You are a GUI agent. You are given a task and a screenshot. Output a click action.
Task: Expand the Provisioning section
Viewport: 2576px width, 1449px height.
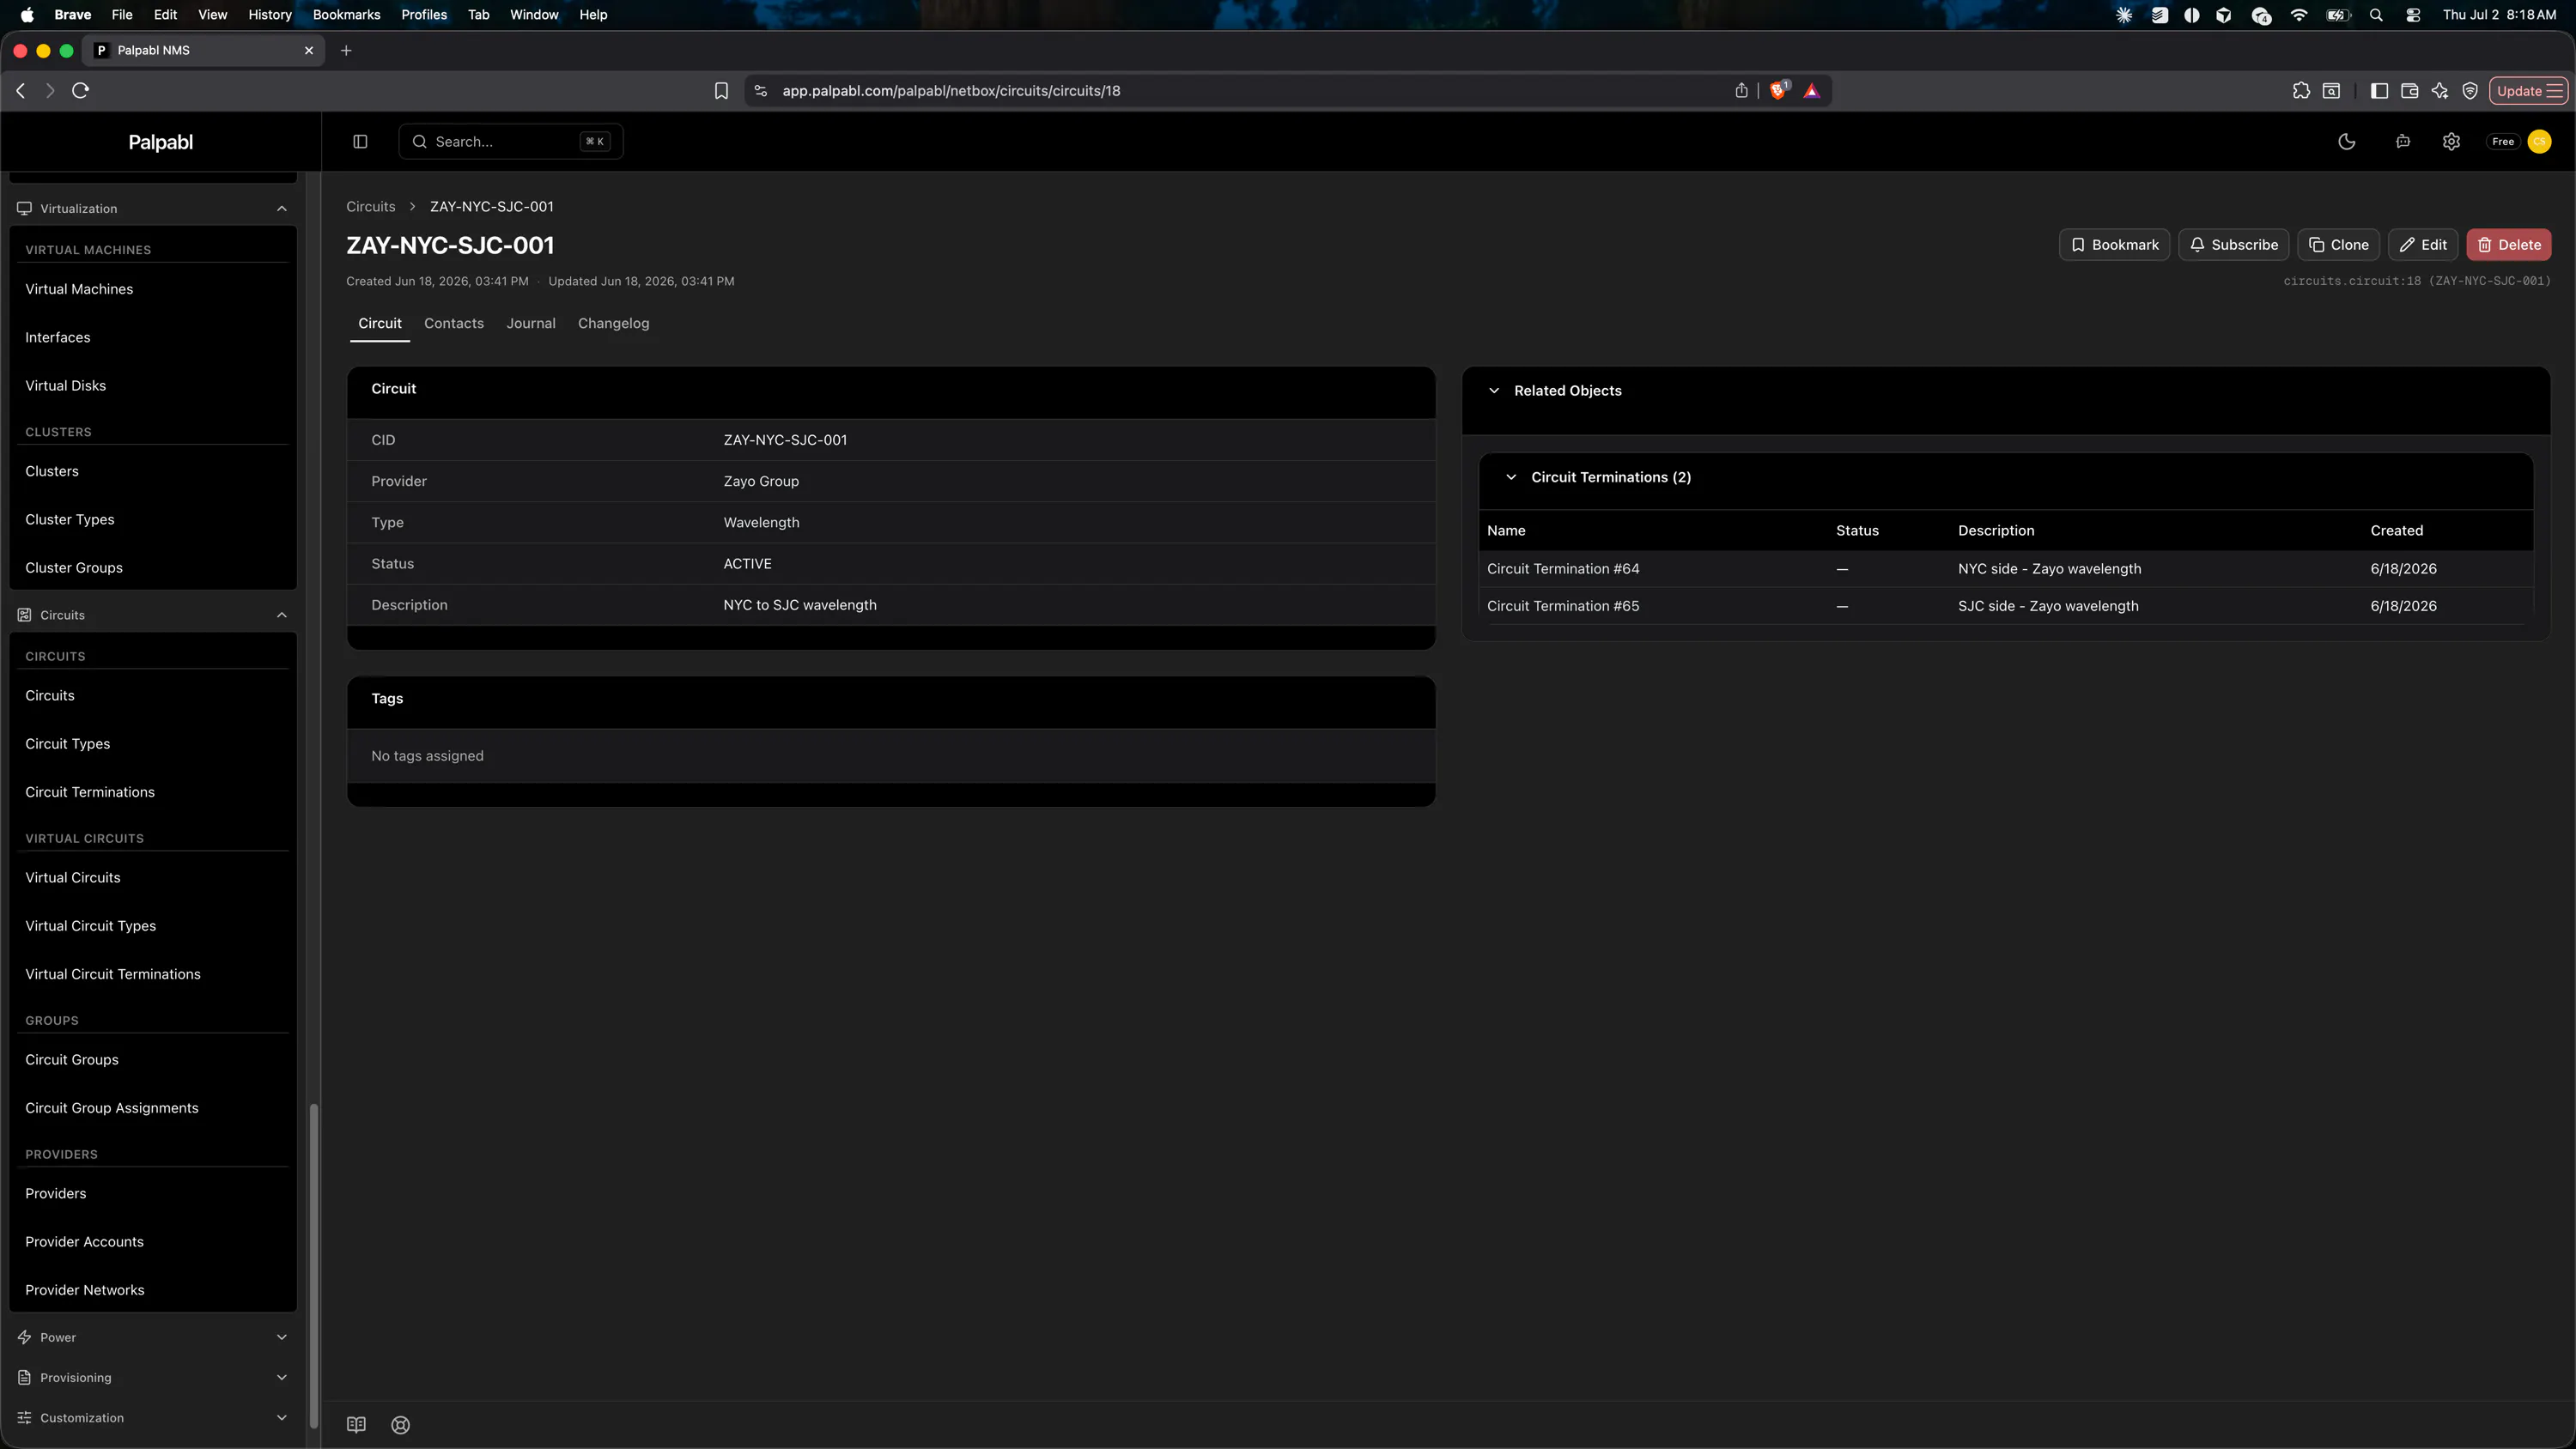(152, 1377)
